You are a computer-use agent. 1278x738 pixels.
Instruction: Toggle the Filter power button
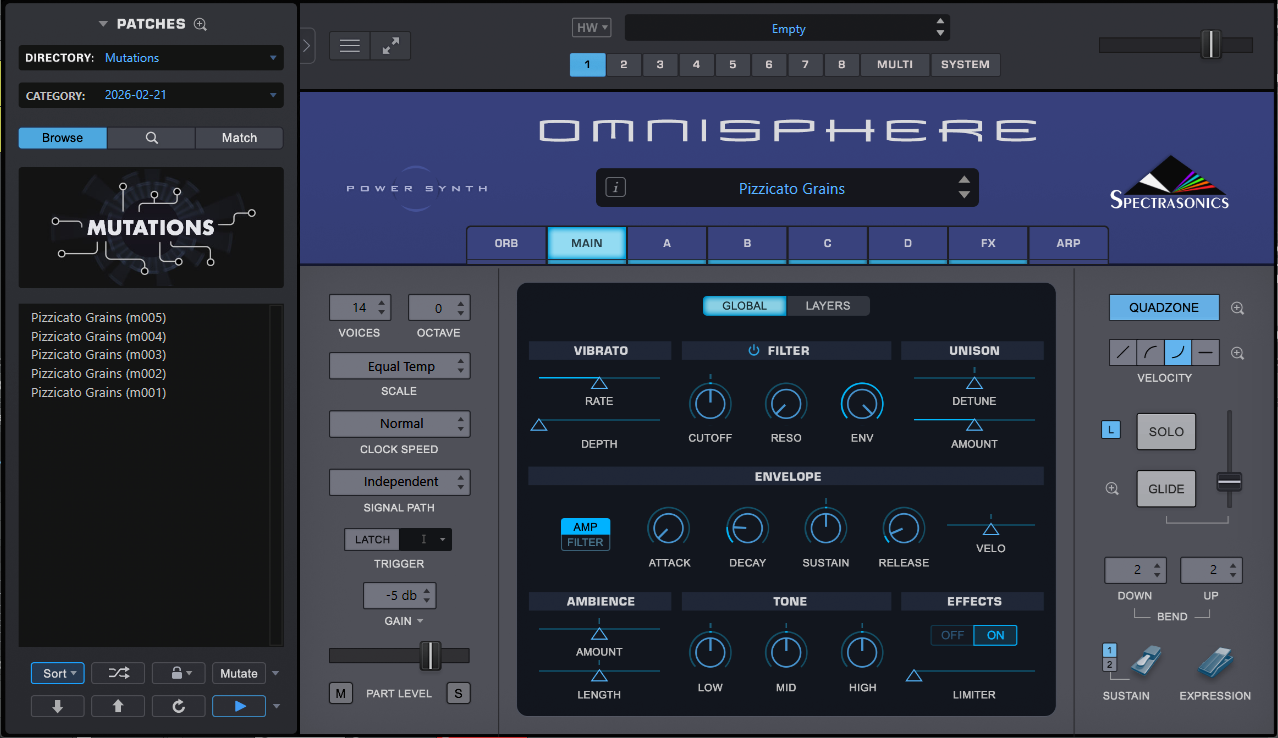754,350
